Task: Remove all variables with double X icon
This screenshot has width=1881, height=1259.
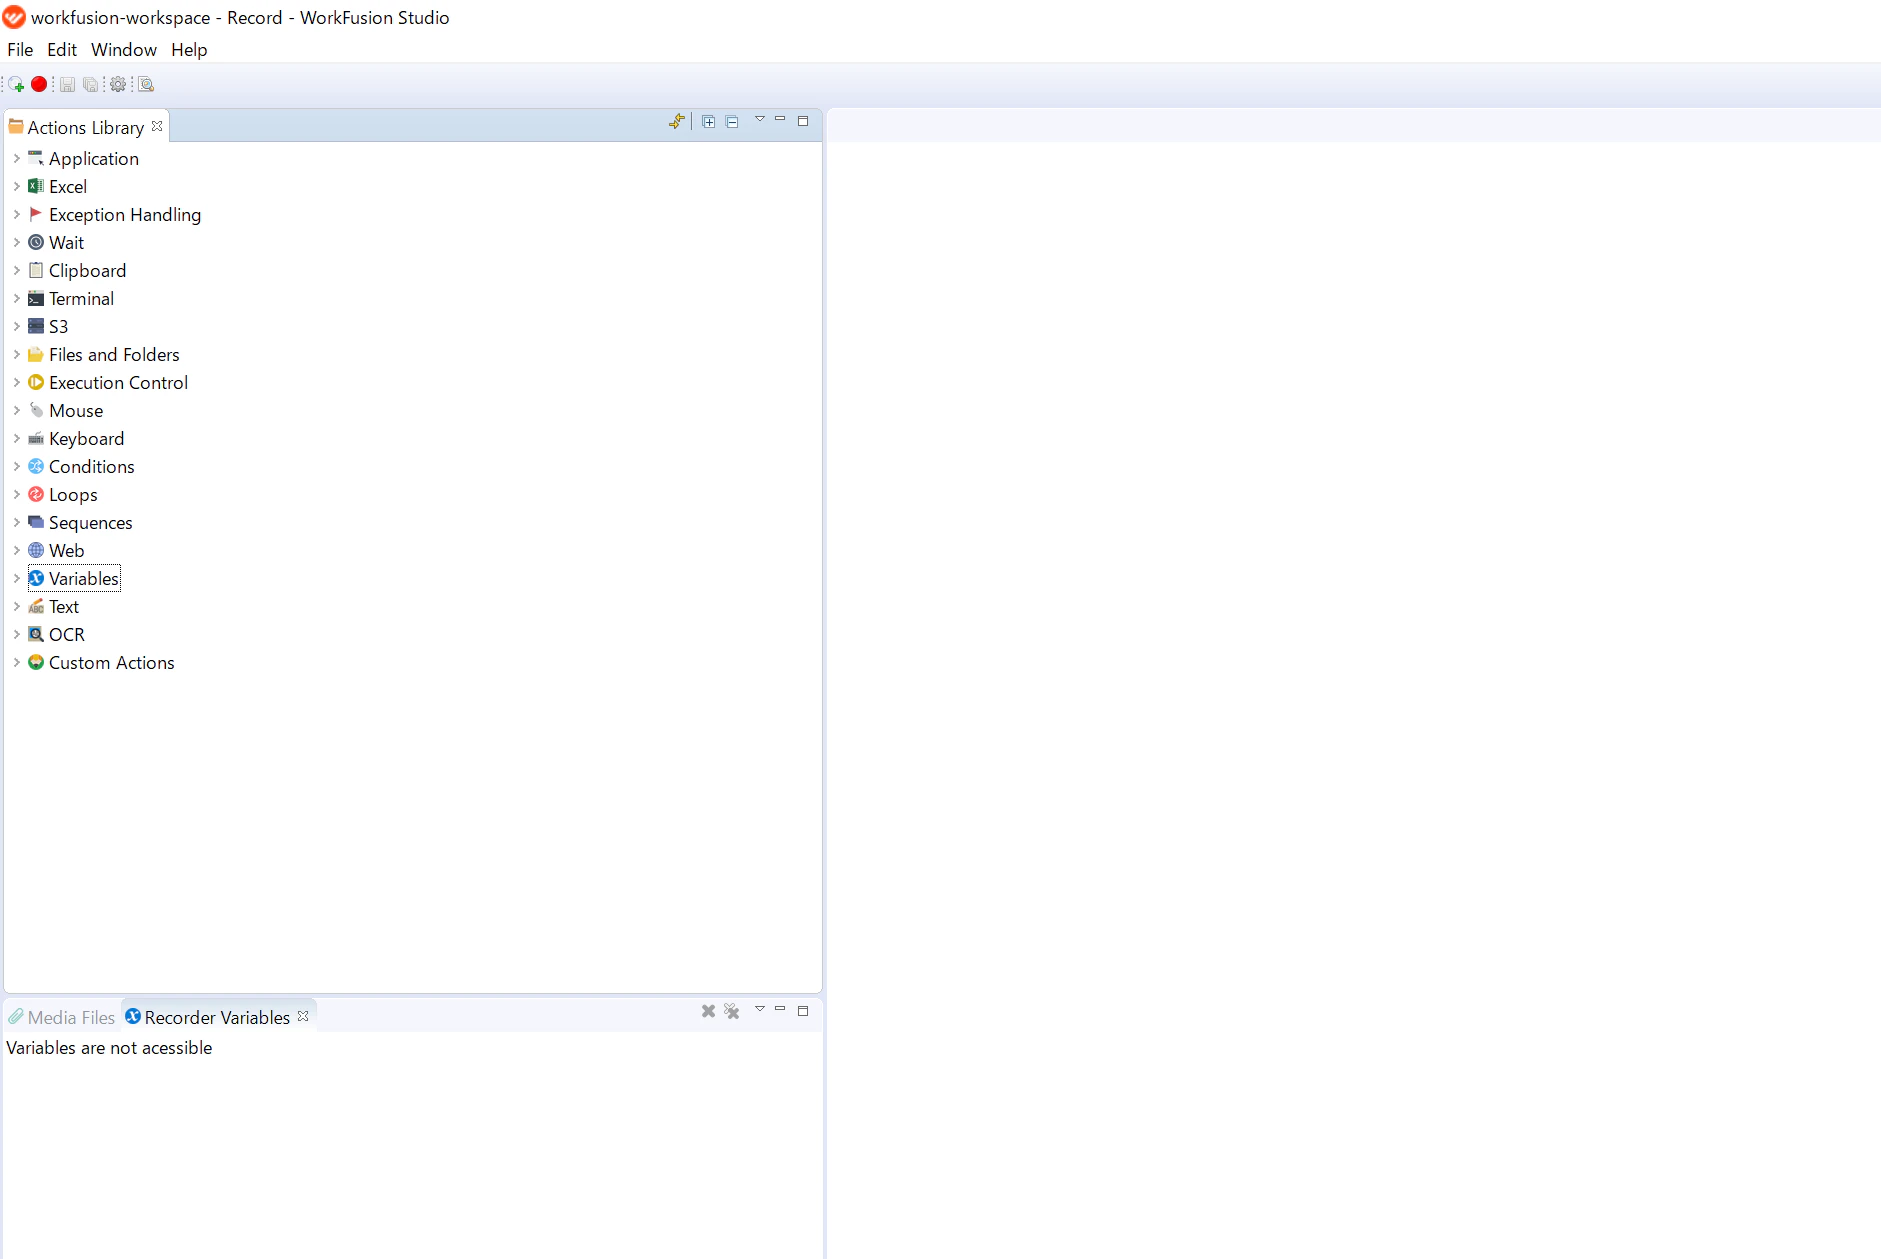Action: click(x=732, y=1012)
